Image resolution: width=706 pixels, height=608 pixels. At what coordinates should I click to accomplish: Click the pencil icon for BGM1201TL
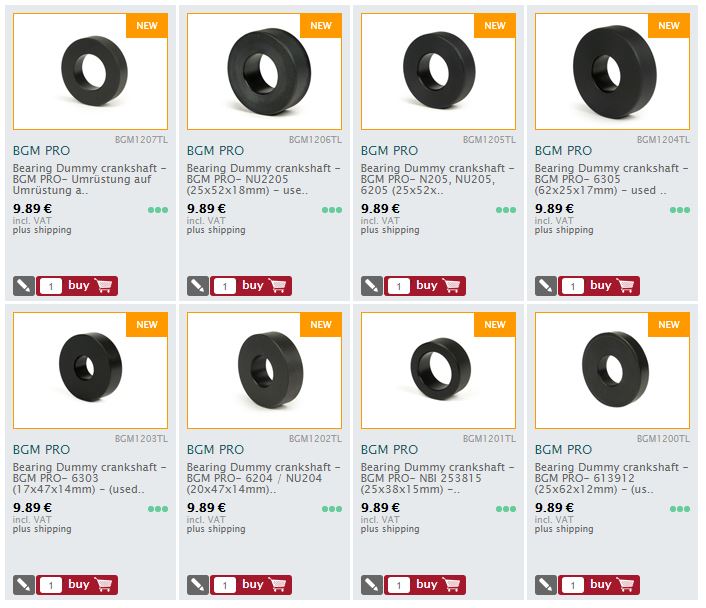pos(372,585)
